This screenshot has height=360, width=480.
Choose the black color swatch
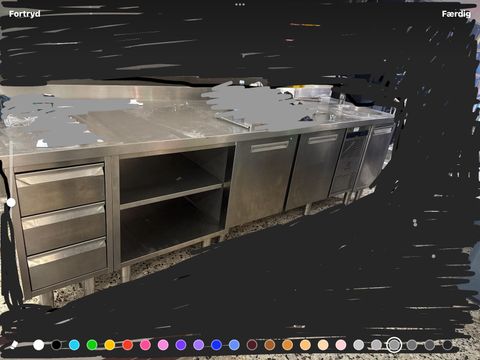pyautogui.click(x=56, y=345)
